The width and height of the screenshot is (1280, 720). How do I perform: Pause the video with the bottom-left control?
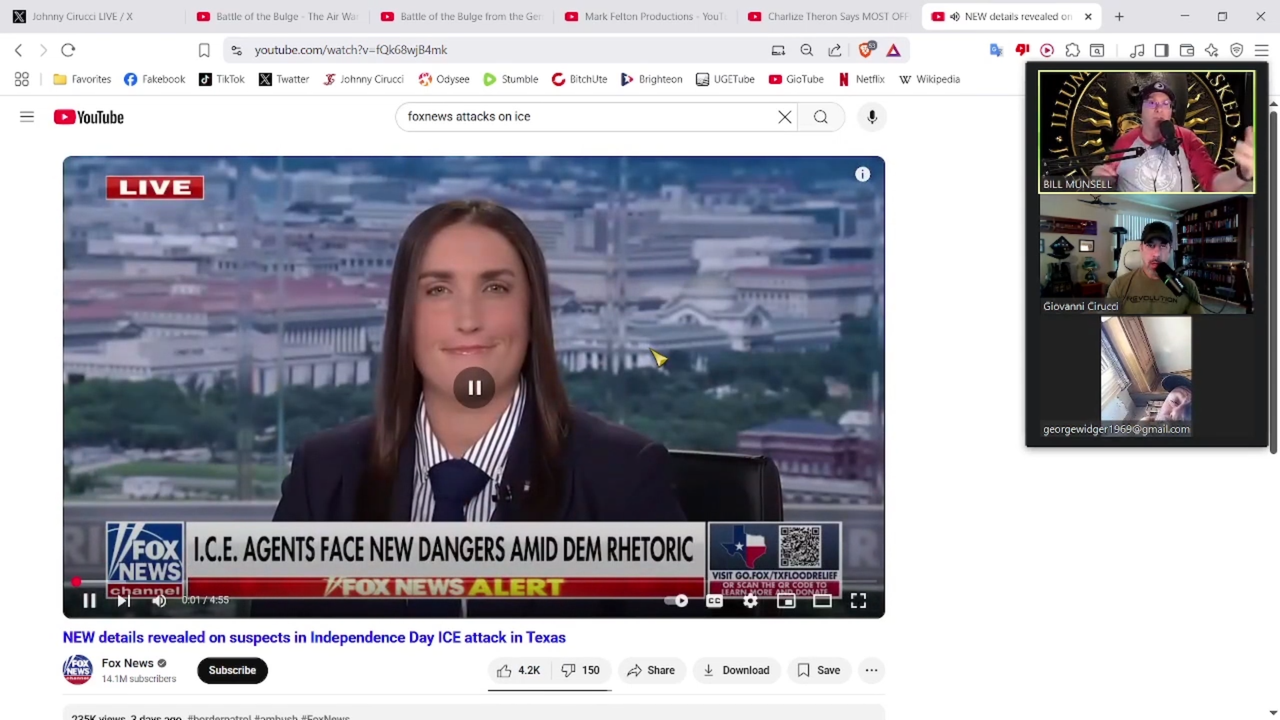(x=89, y=600)
